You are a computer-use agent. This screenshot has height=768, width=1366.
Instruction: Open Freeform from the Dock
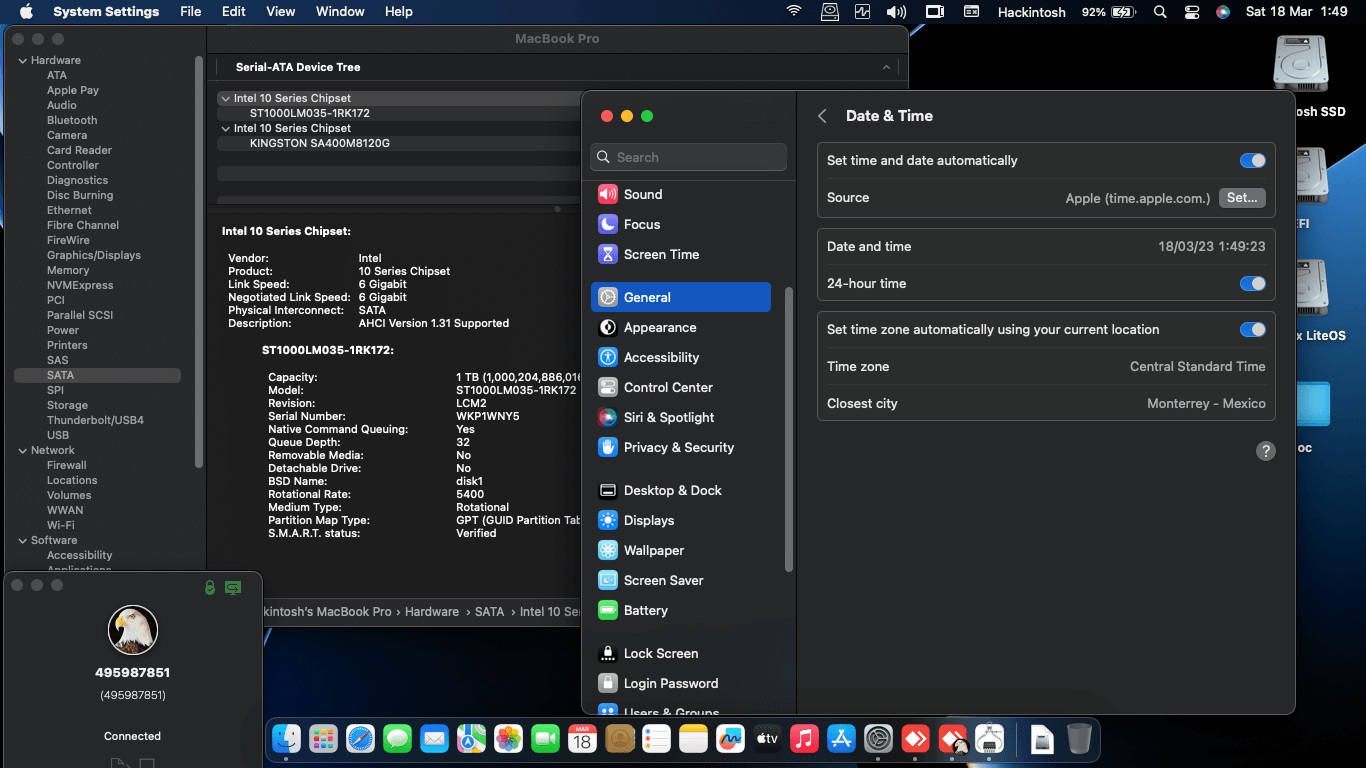point(730,739)
